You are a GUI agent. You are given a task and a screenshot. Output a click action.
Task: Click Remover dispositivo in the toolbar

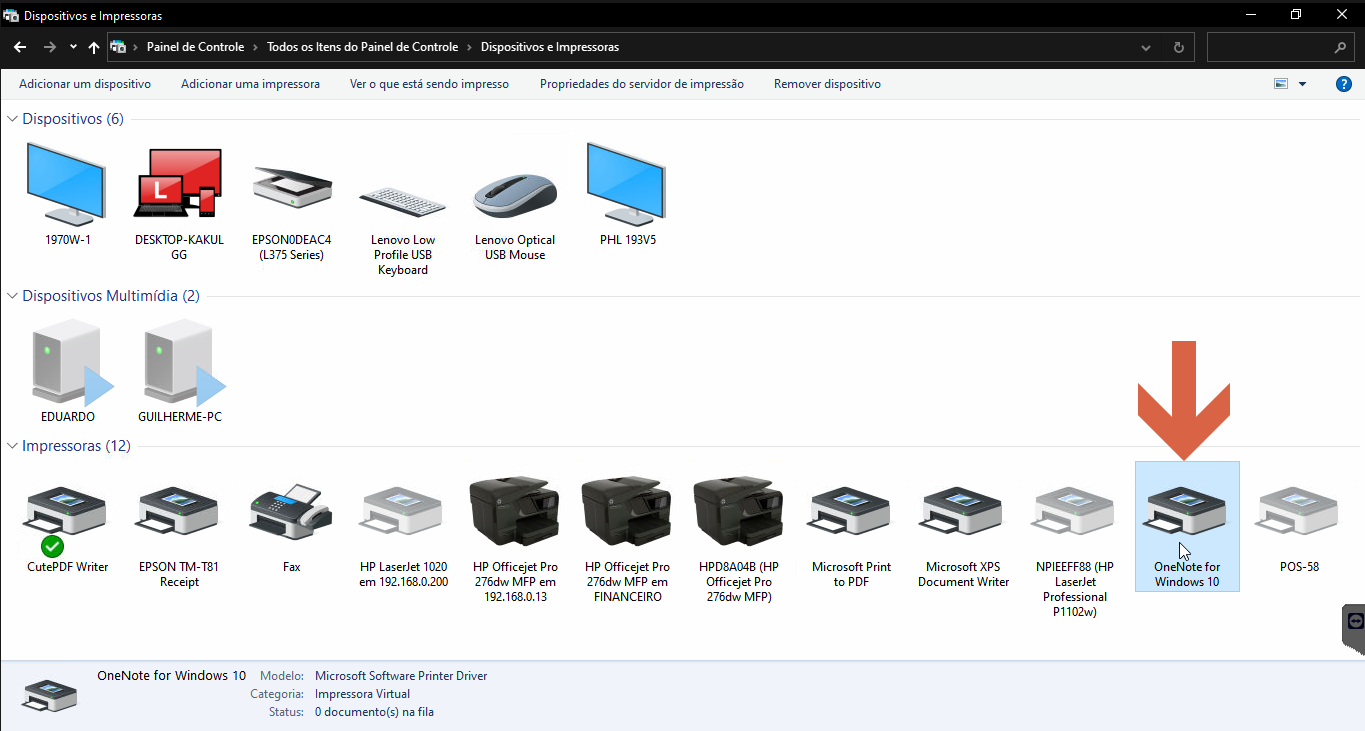point(827,84)
